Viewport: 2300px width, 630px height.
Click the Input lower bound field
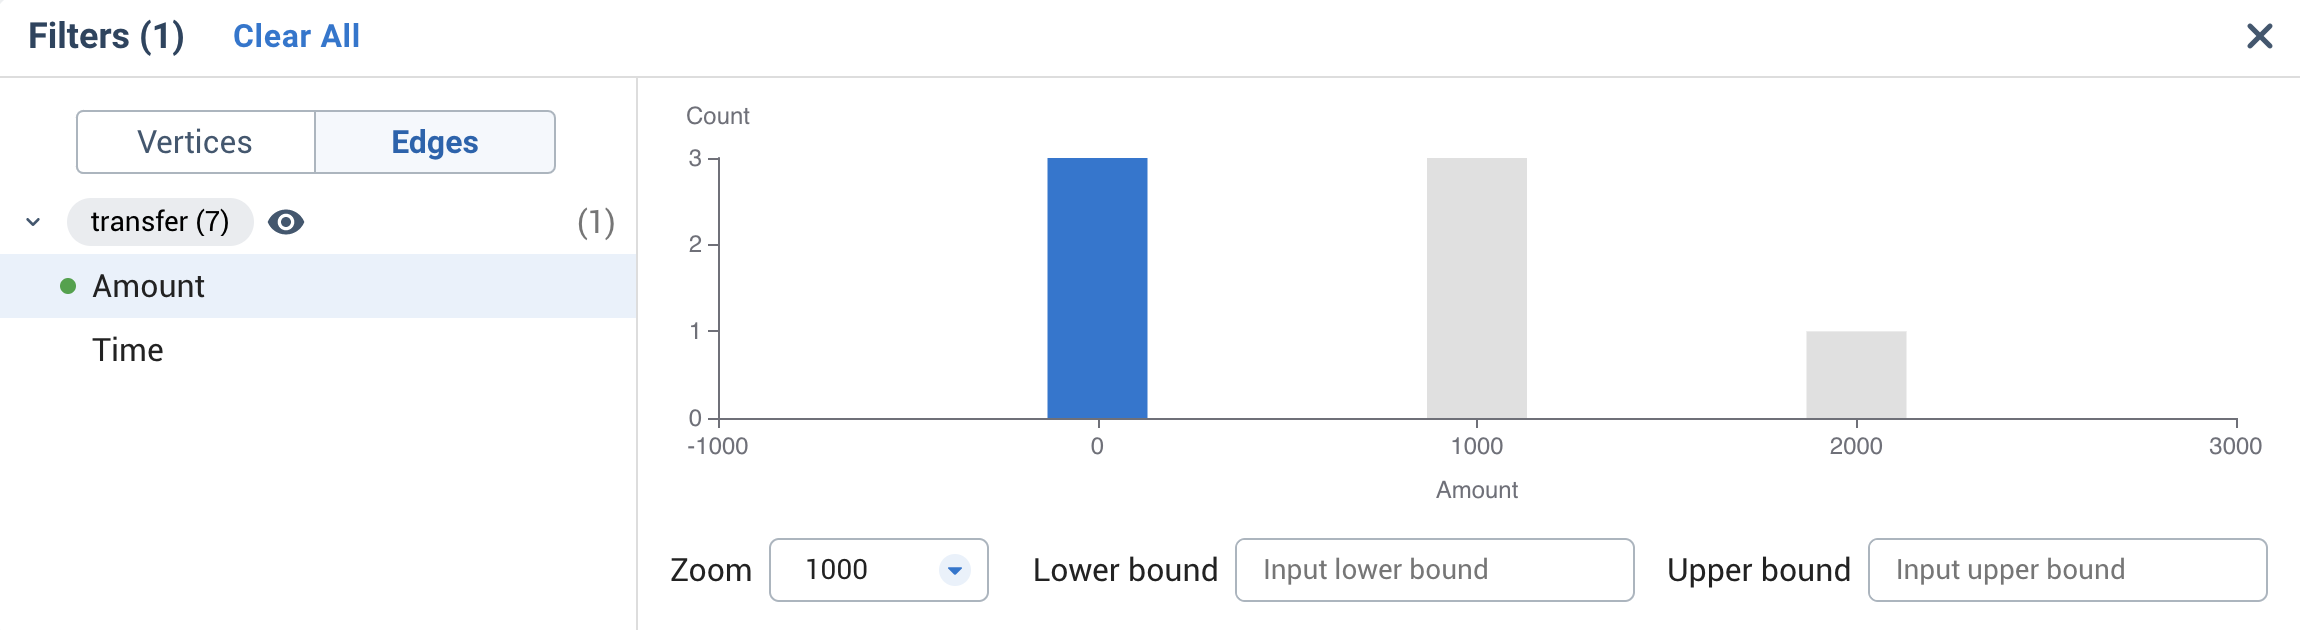click(x=1435, y=569)
